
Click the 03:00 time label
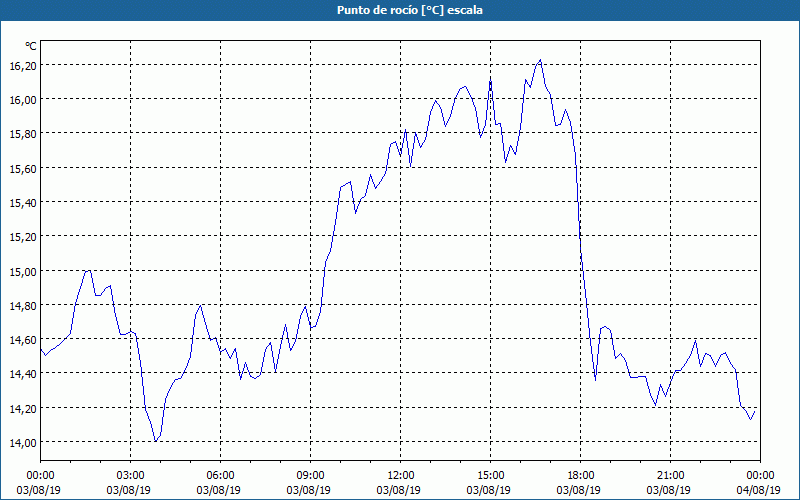(x=131, y=476)
